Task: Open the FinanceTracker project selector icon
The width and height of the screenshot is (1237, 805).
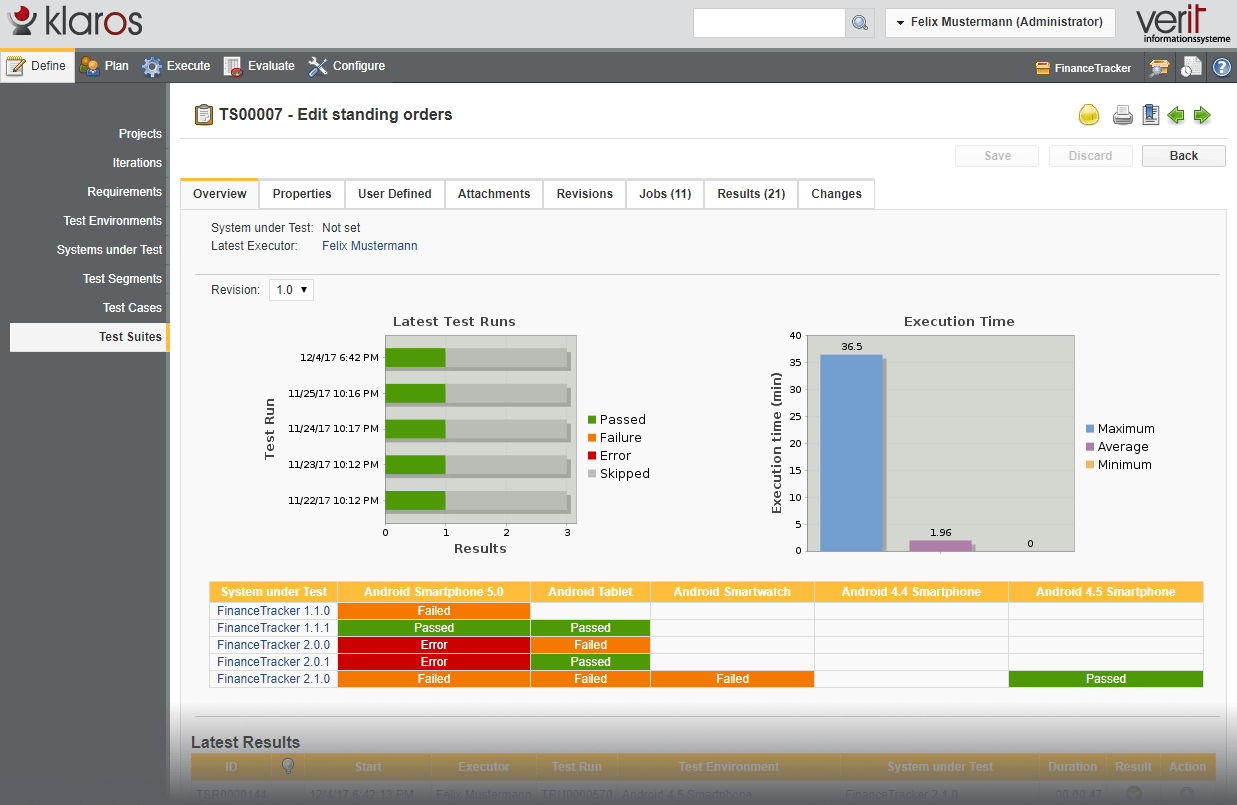Action: 1042,68
